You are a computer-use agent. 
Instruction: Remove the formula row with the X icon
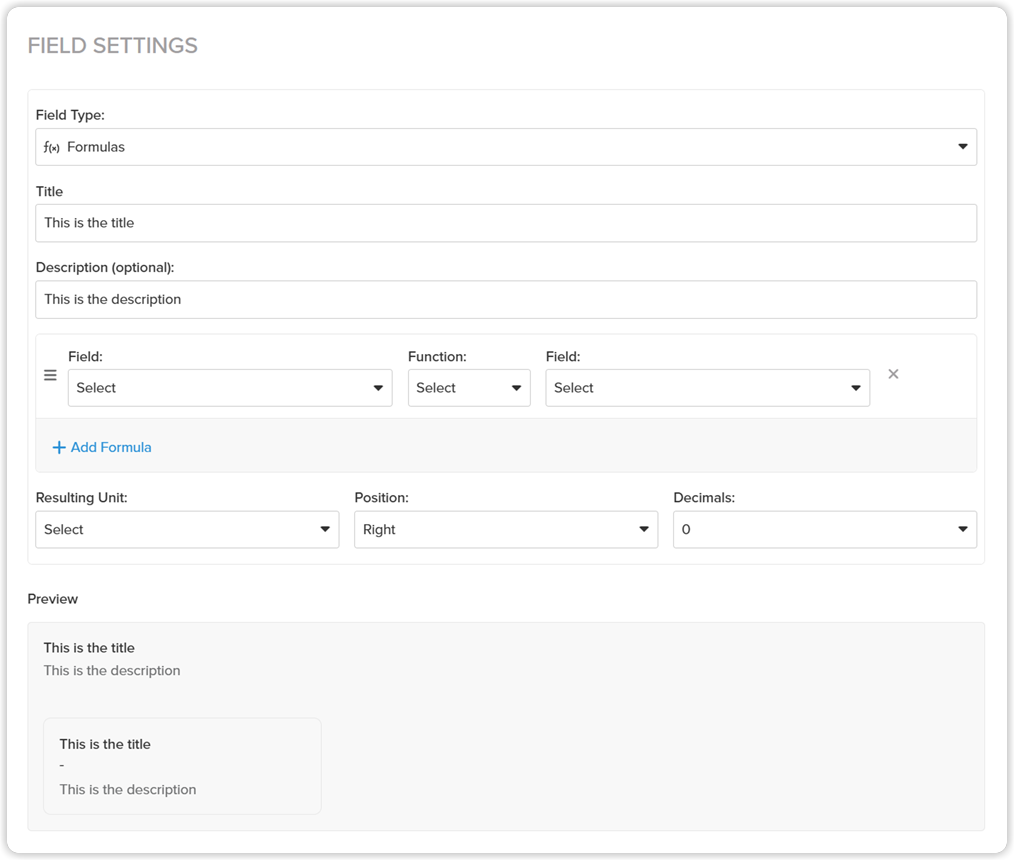[x=893, y=374]
